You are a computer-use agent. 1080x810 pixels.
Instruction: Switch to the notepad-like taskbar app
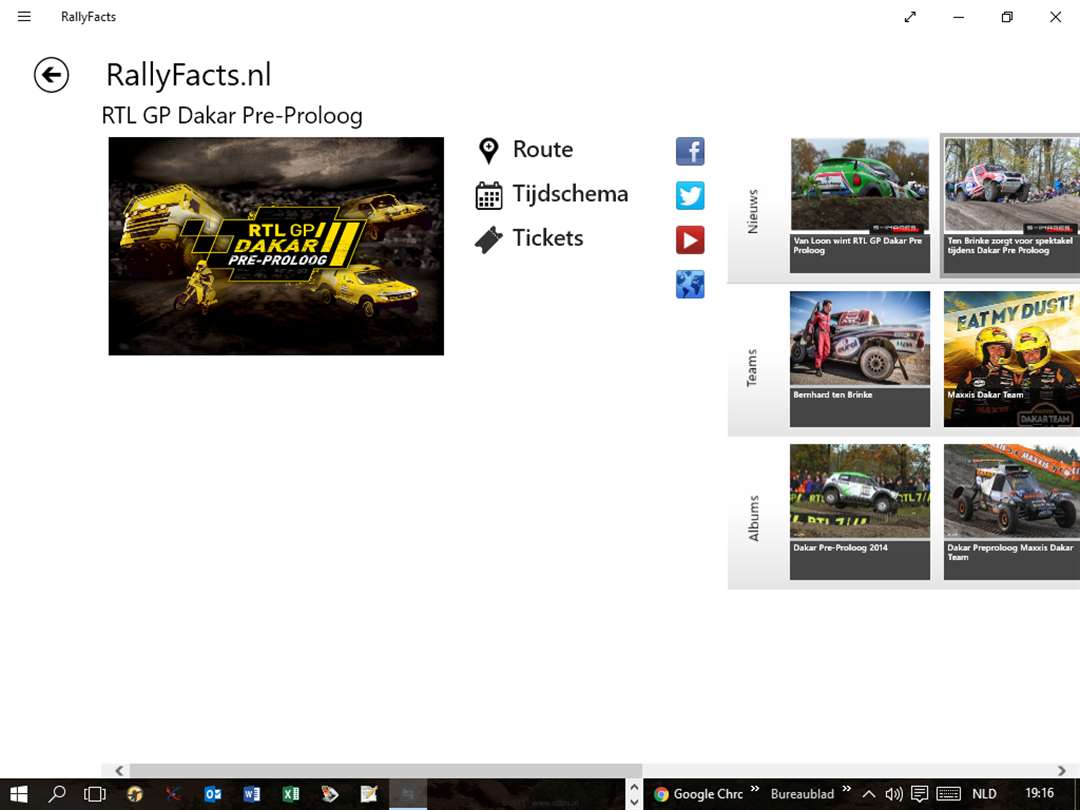[369, 794]
